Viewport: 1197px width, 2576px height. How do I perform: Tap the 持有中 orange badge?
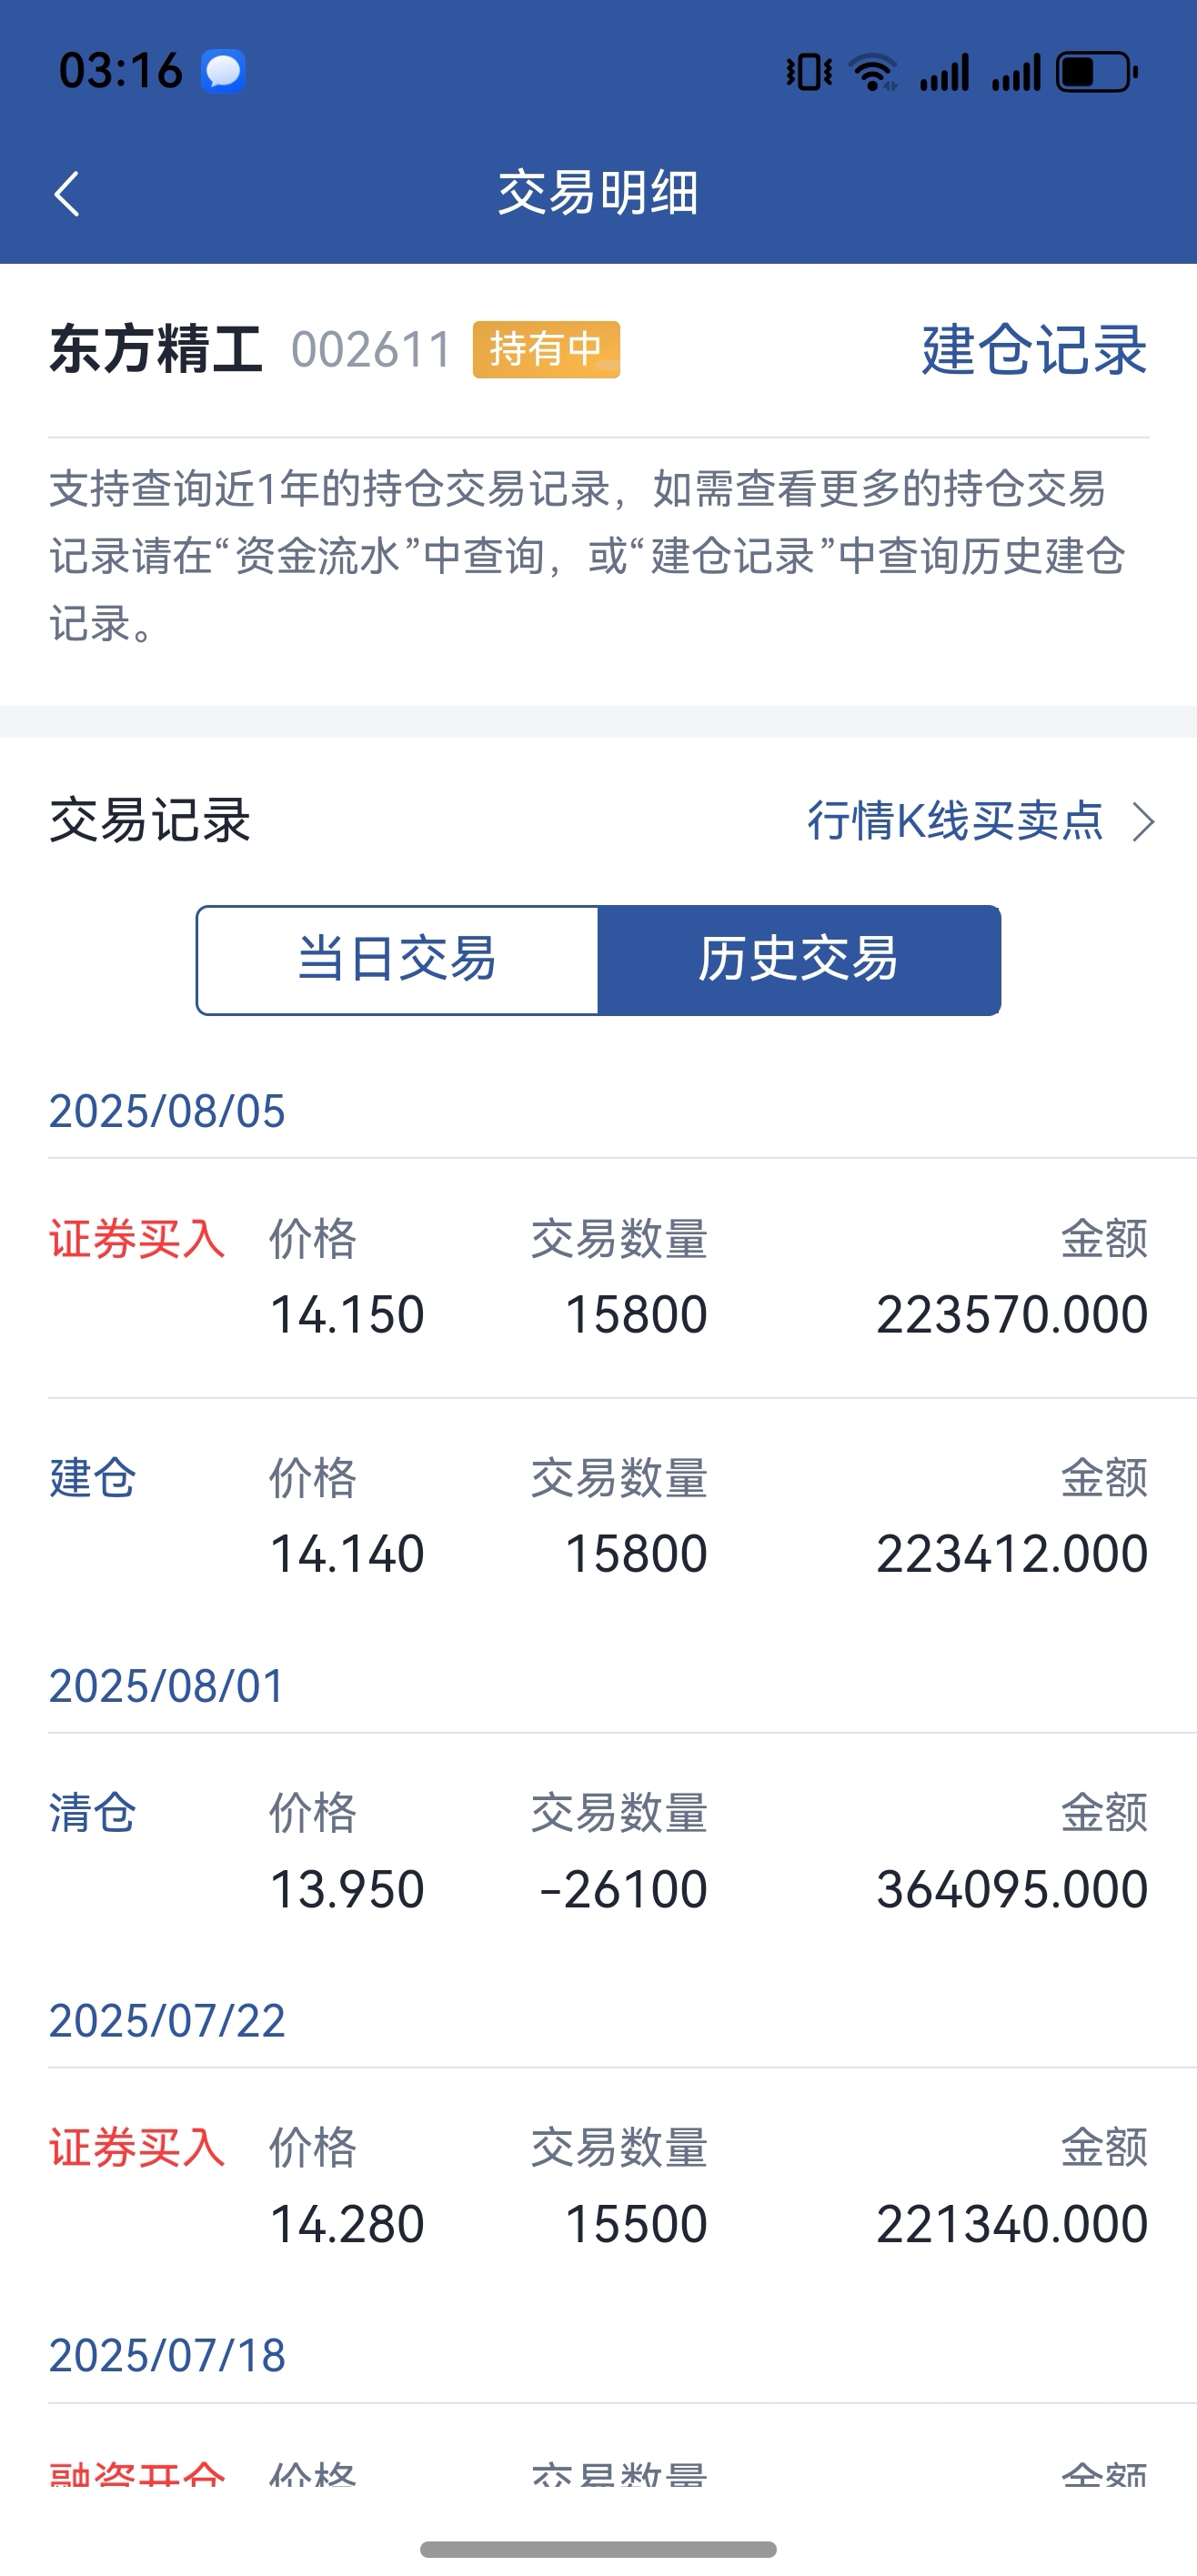(x=546, y=349)
